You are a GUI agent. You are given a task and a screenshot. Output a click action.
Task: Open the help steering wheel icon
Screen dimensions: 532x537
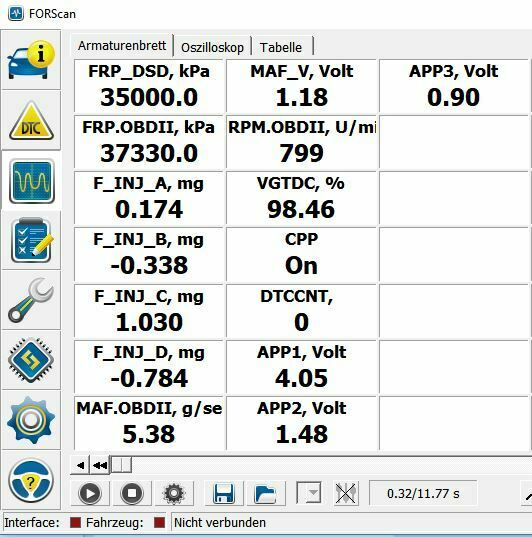coord(31,480)
